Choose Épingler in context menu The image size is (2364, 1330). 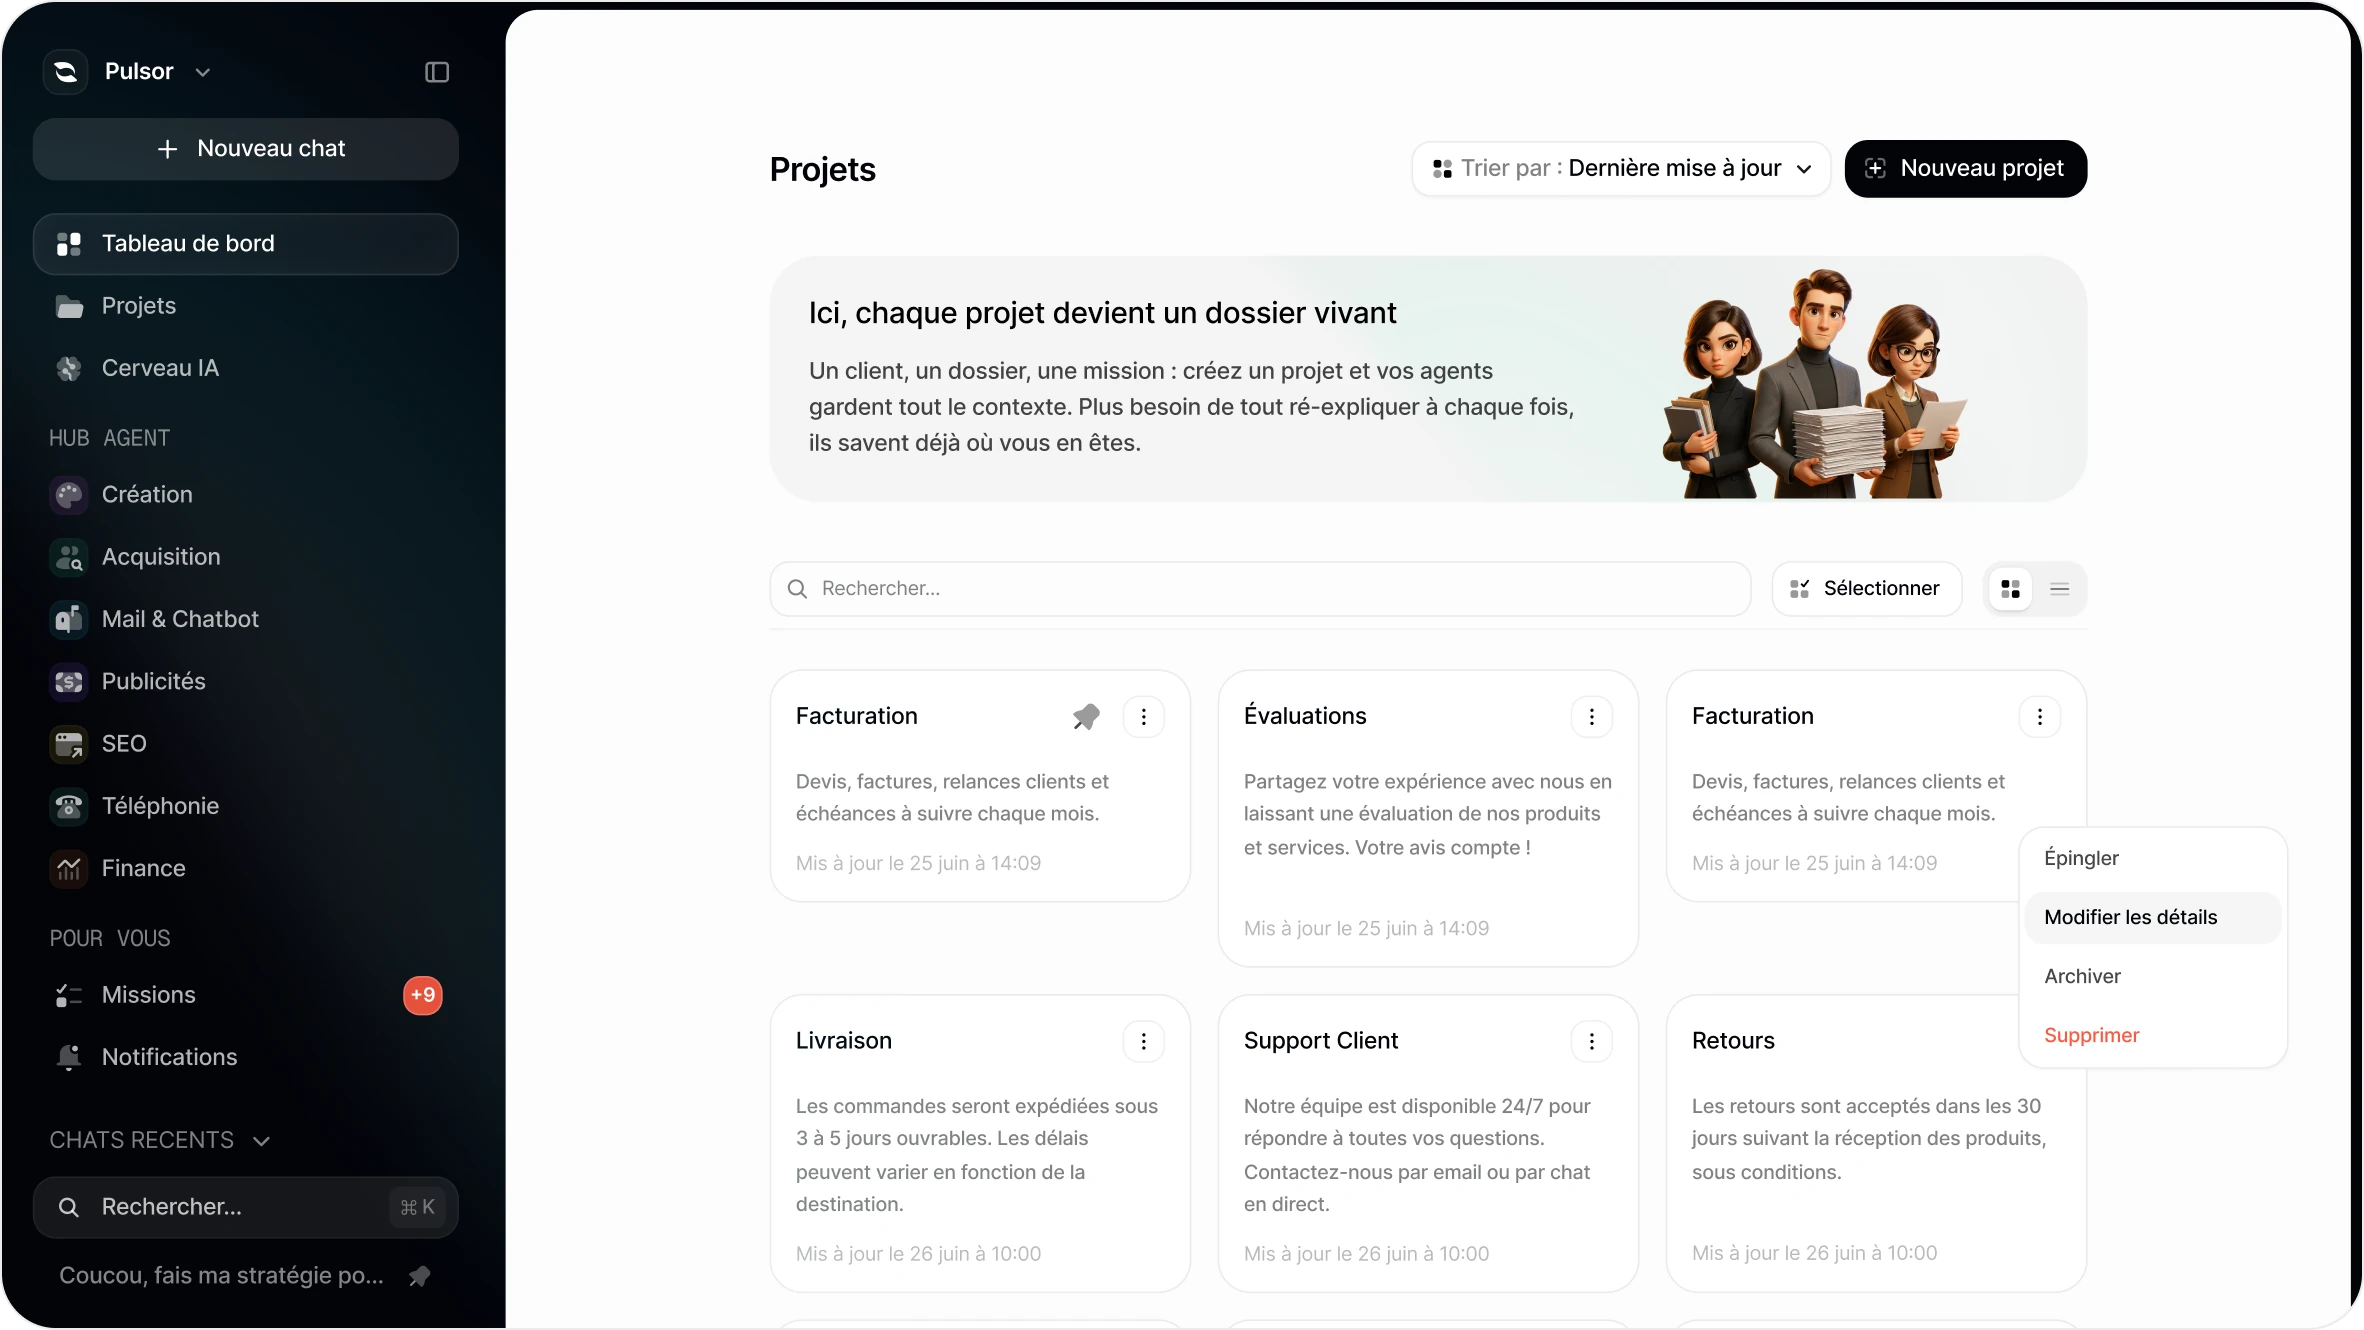pos(2153,858)
